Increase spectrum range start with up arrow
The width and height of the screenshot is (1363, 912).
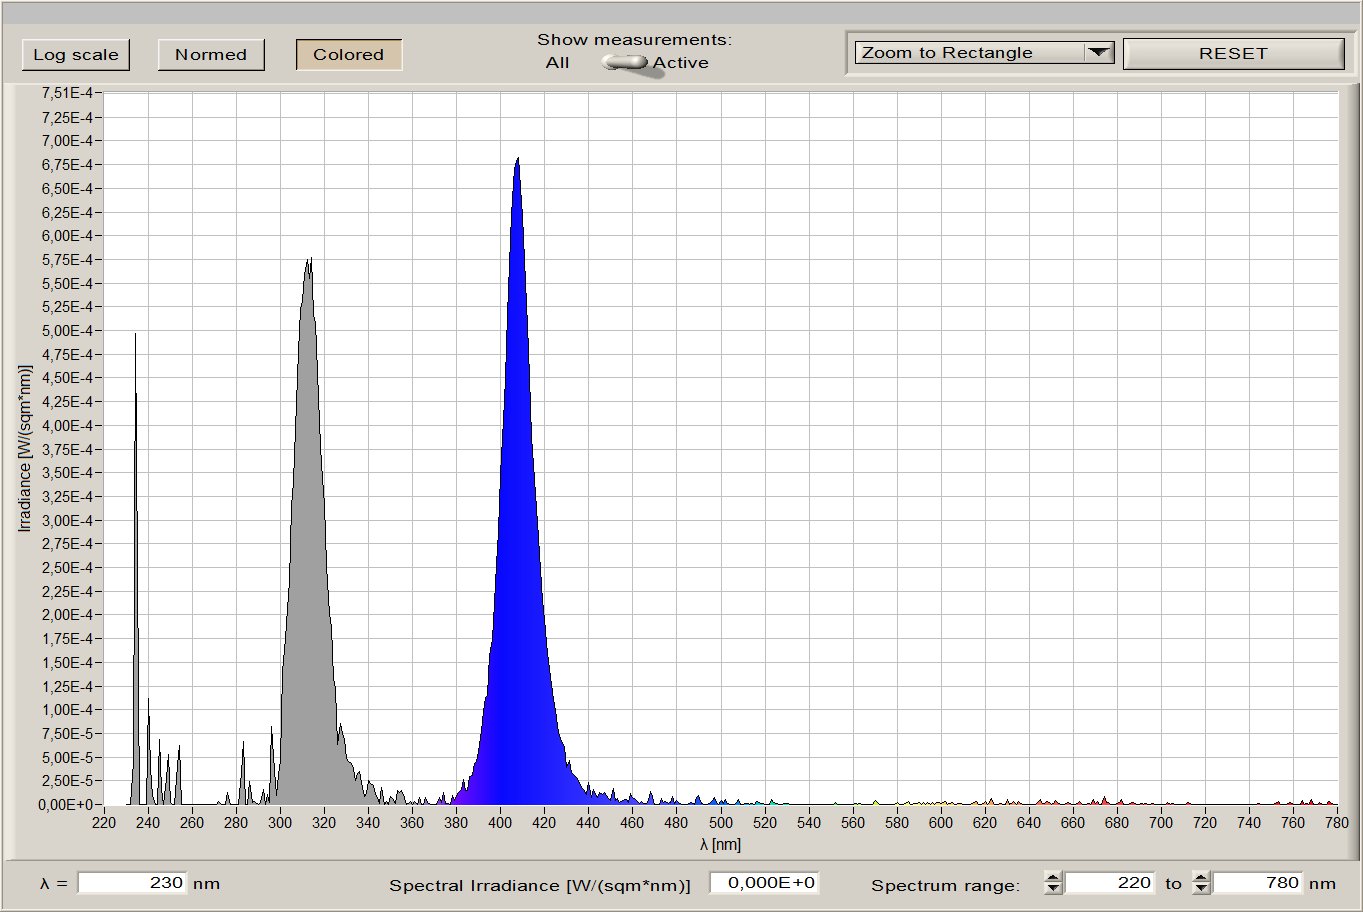click(x=1053, y=877)
